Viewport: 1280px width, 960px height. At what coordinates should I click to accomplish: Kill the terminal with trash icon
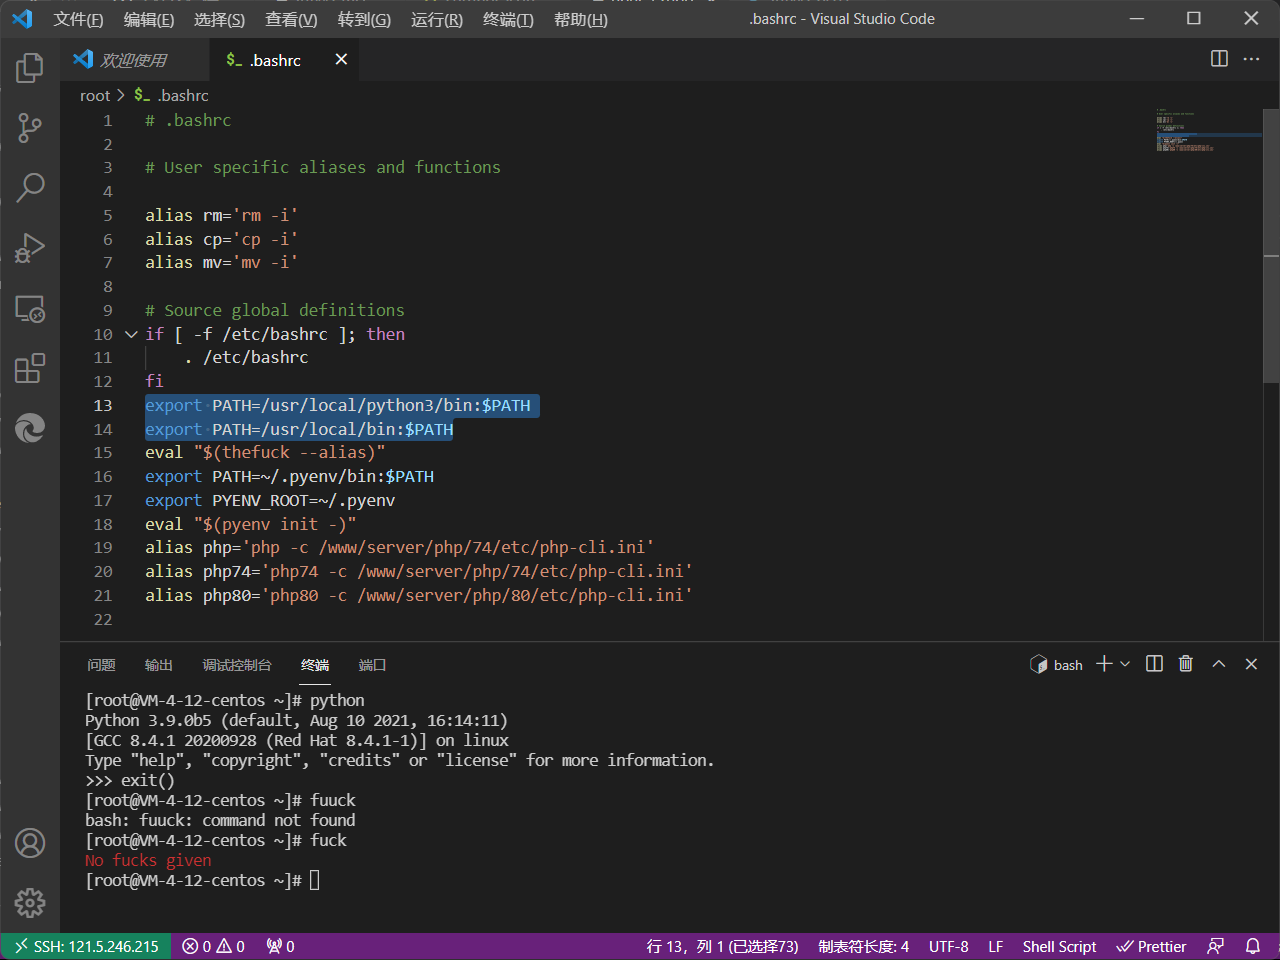[1186, 664]
